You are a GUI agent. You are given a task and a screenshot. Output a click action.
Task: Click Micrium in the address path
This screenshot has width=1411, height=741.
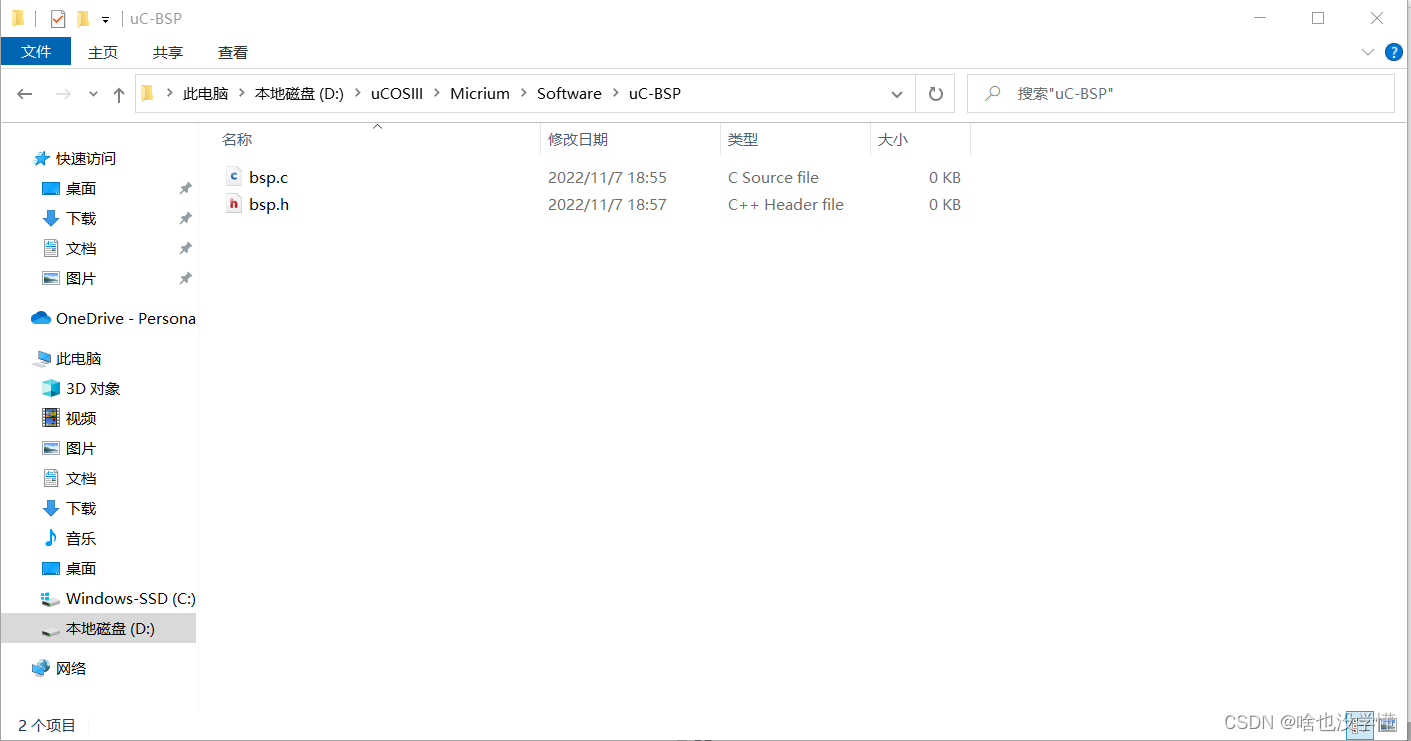click(480, 93)
